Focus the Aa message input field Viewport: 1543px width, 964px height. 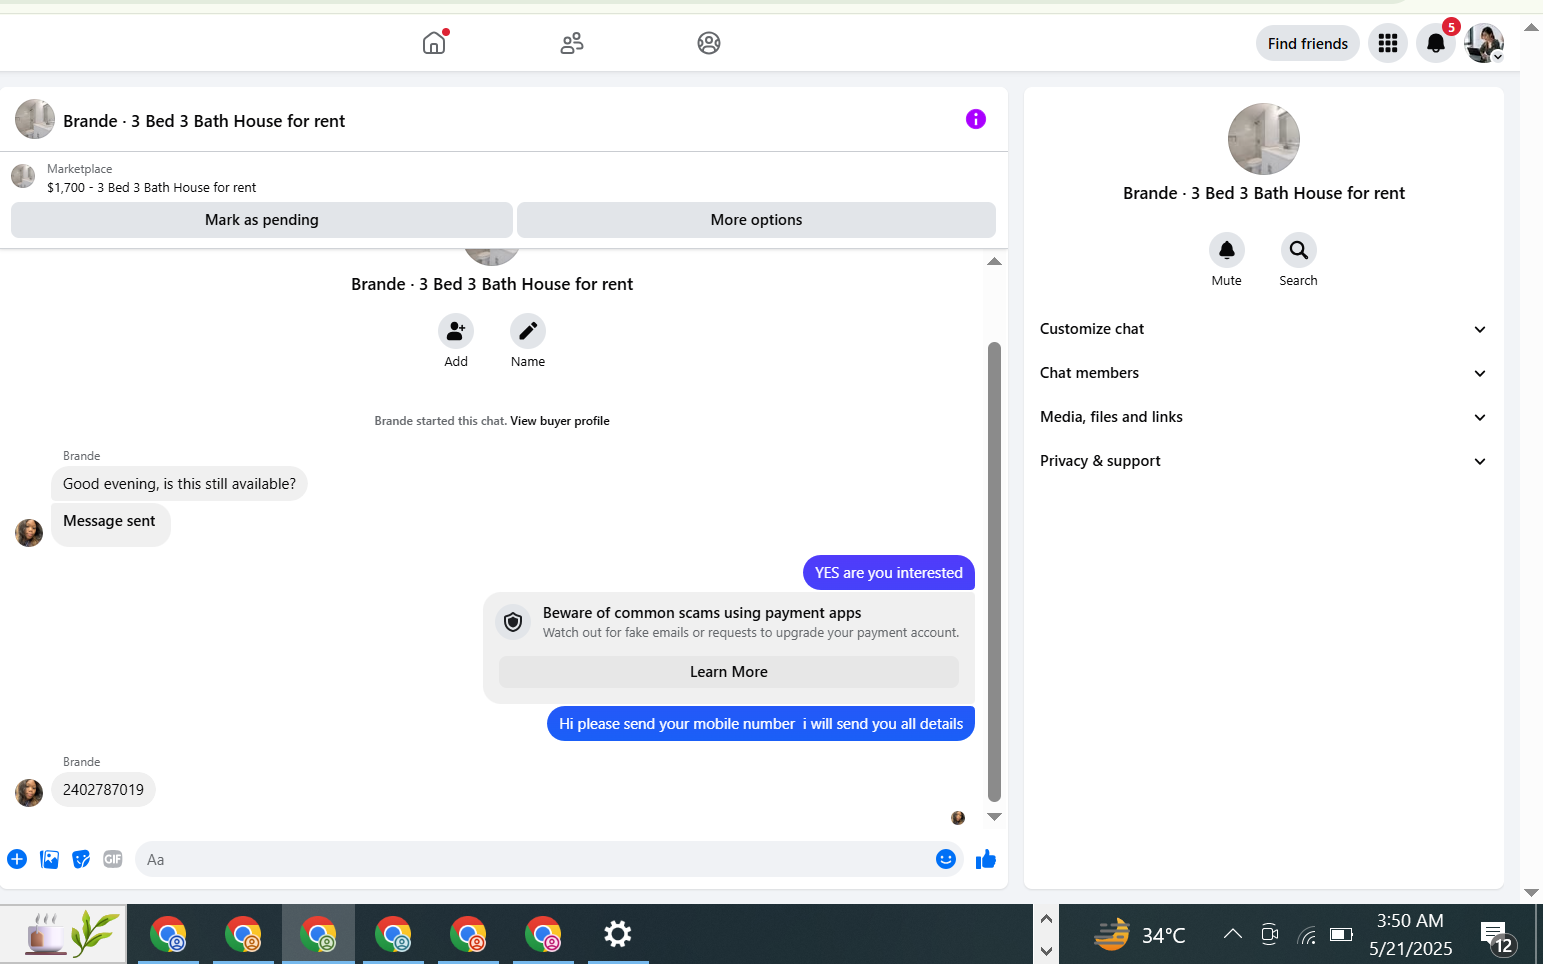coord(535,859)
